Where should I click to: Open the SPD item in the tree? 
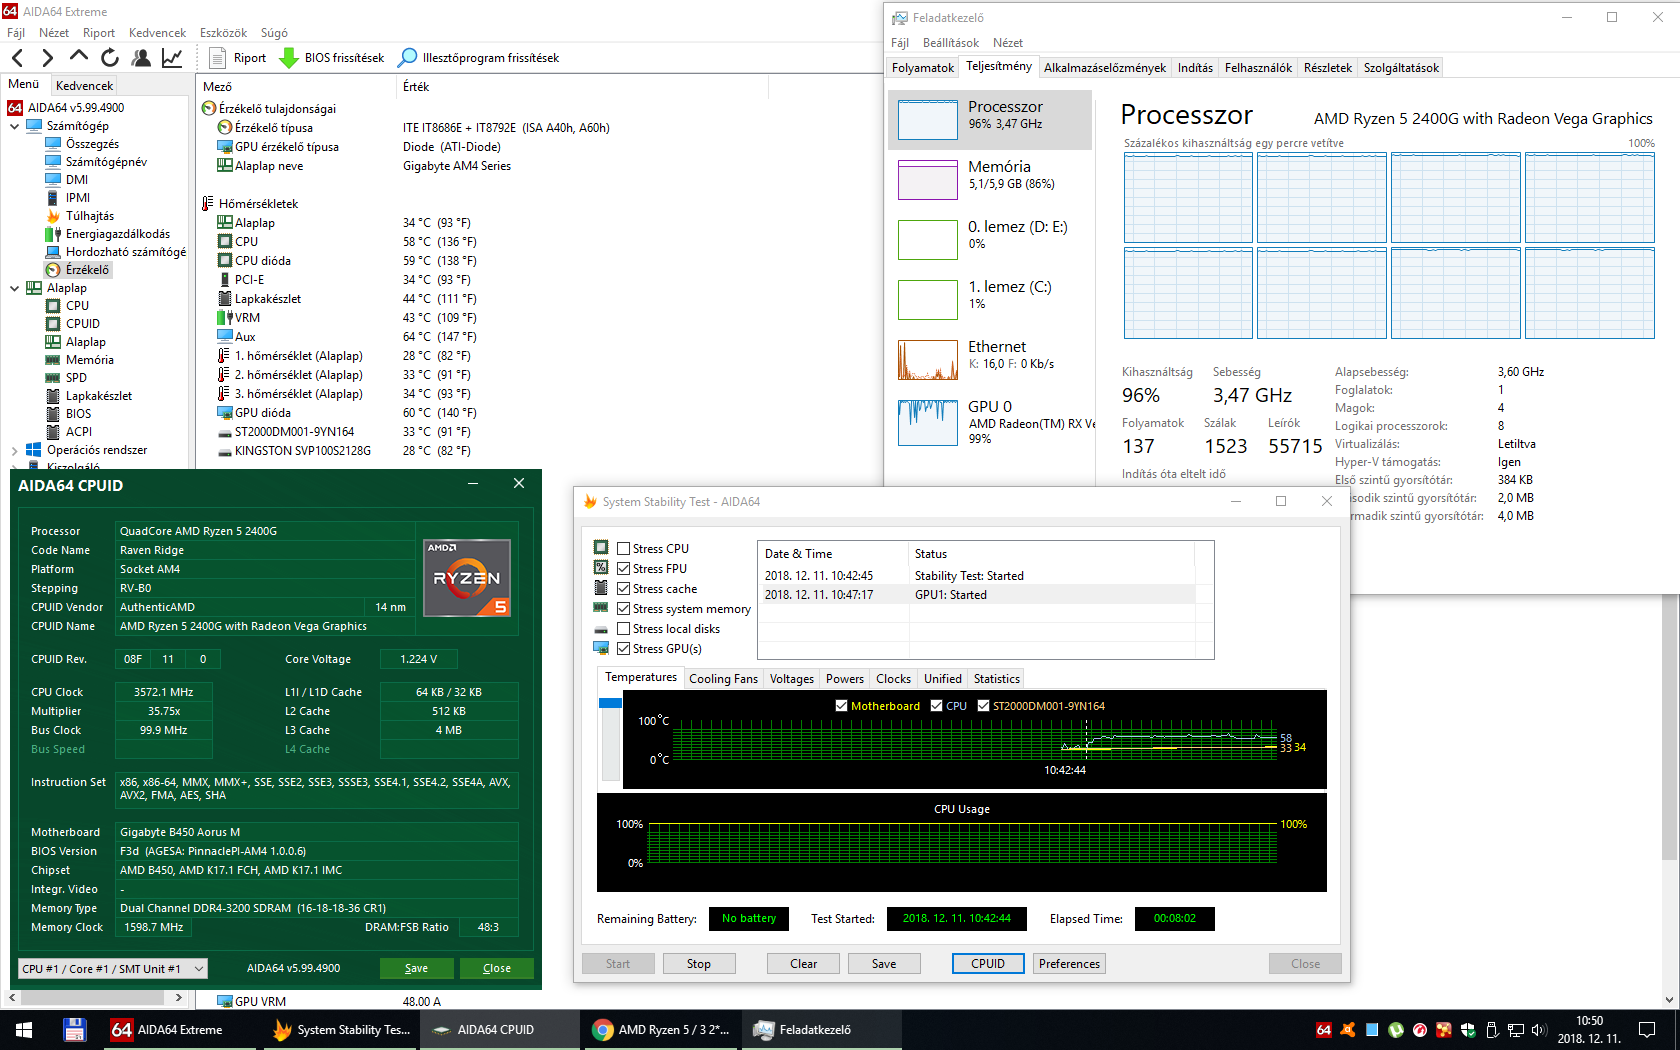coord(67,378)
